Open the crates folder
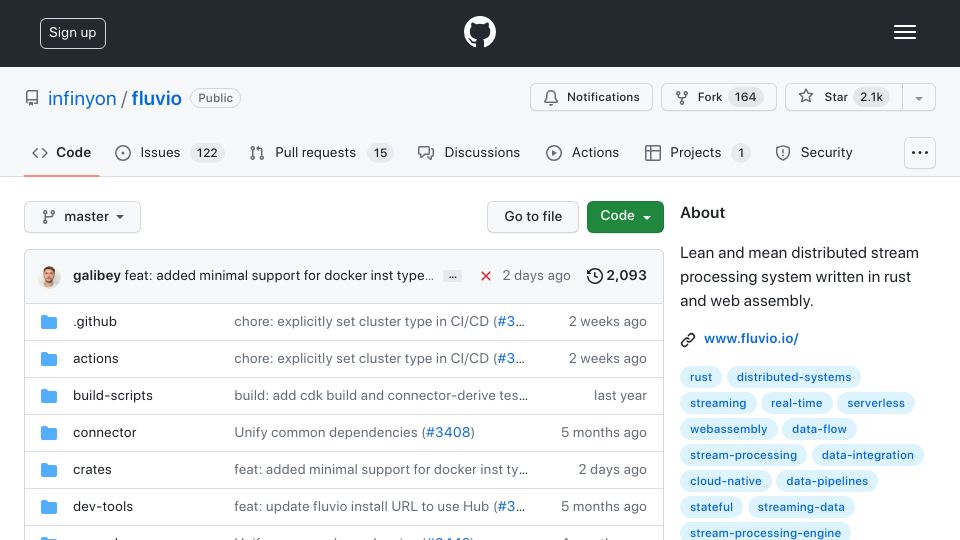Viewport: 960px width, 540px height. [92, 470]
